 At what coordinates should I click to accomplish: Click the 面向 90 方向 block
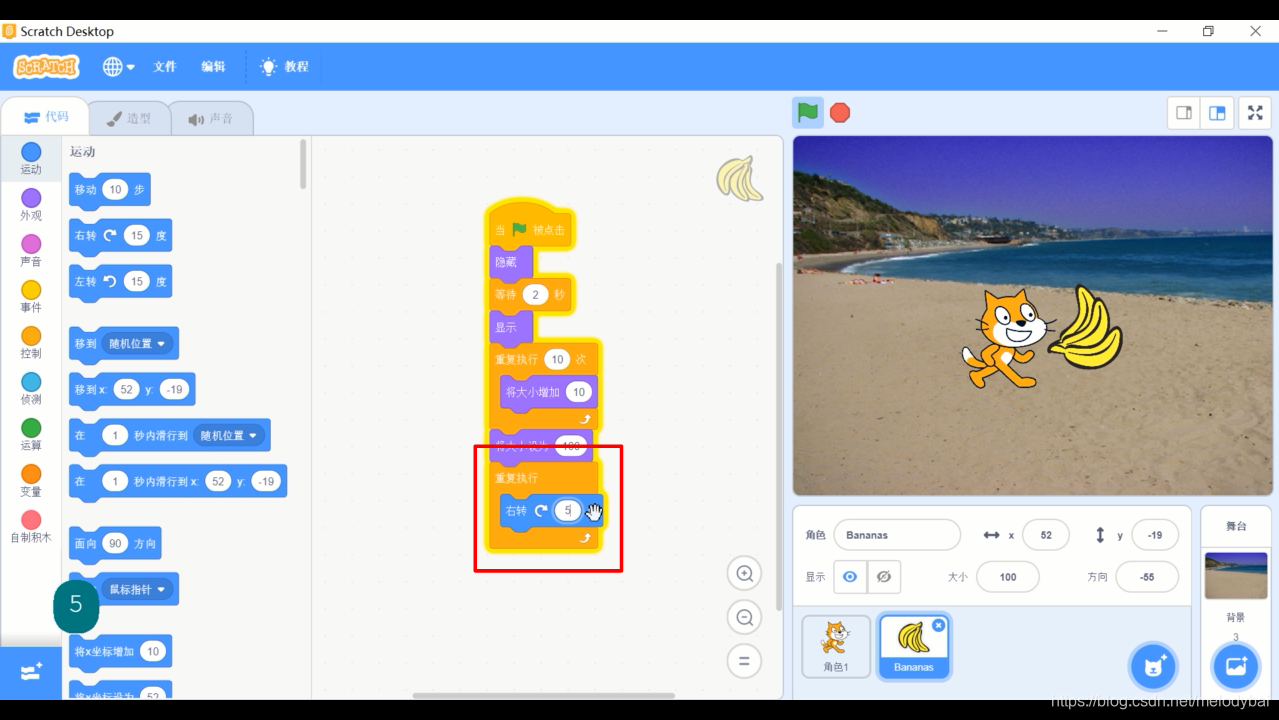coord(115,543)
